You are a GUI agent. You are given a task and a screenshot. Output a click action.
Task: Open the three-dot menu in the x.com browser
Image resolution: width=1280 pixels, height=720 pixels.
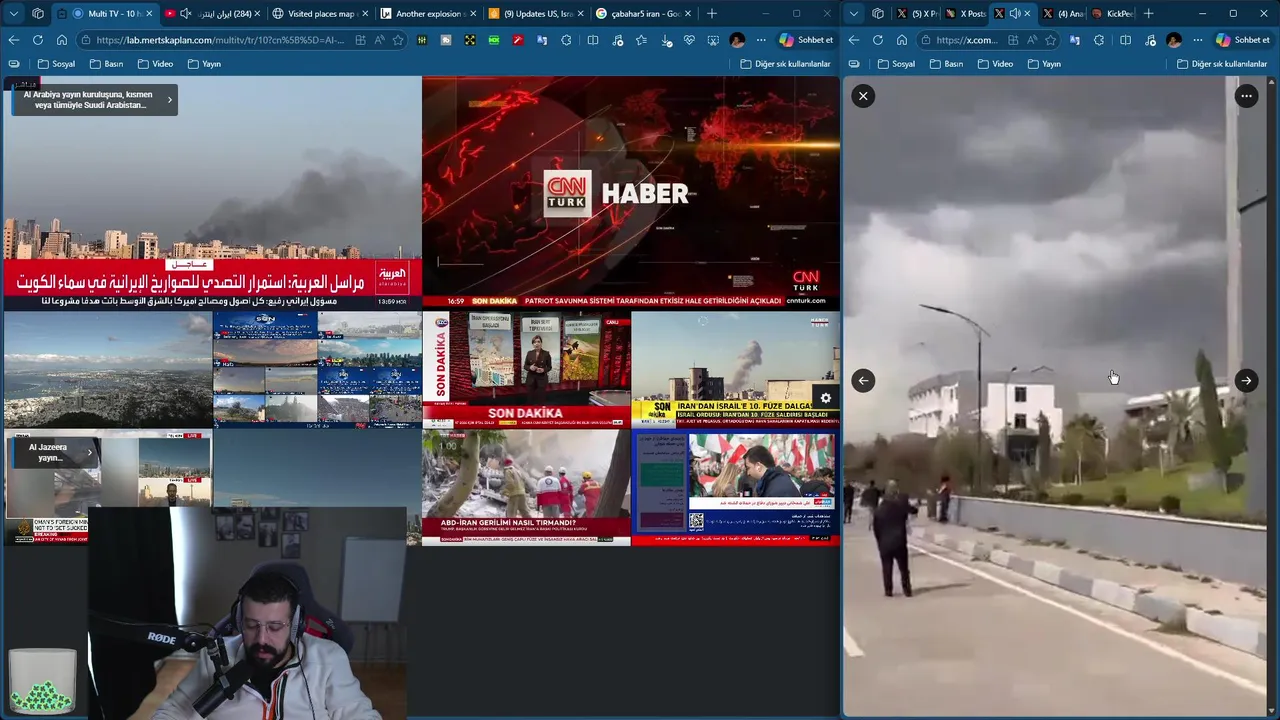pos(1198,40)
